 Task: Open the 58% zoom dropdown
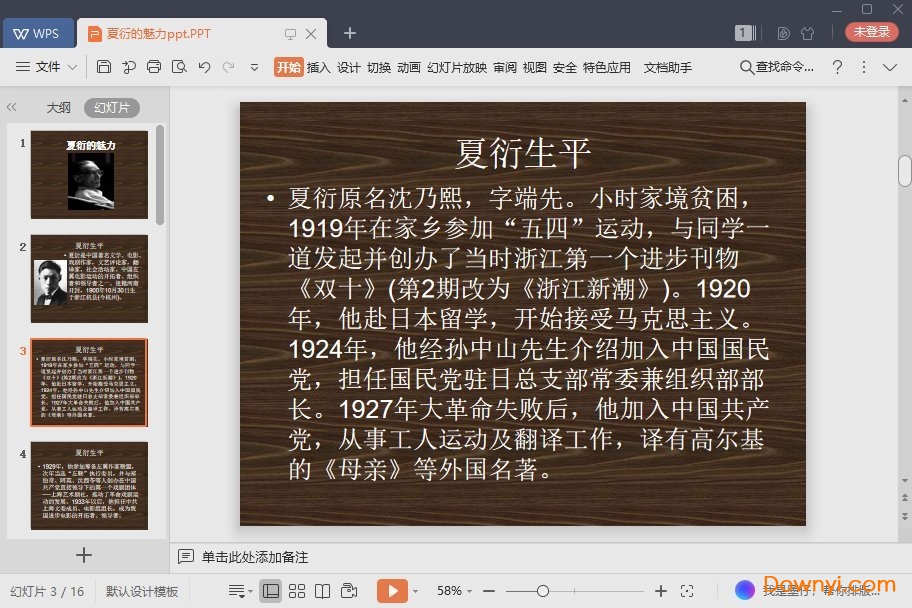(x=454, y=591)
